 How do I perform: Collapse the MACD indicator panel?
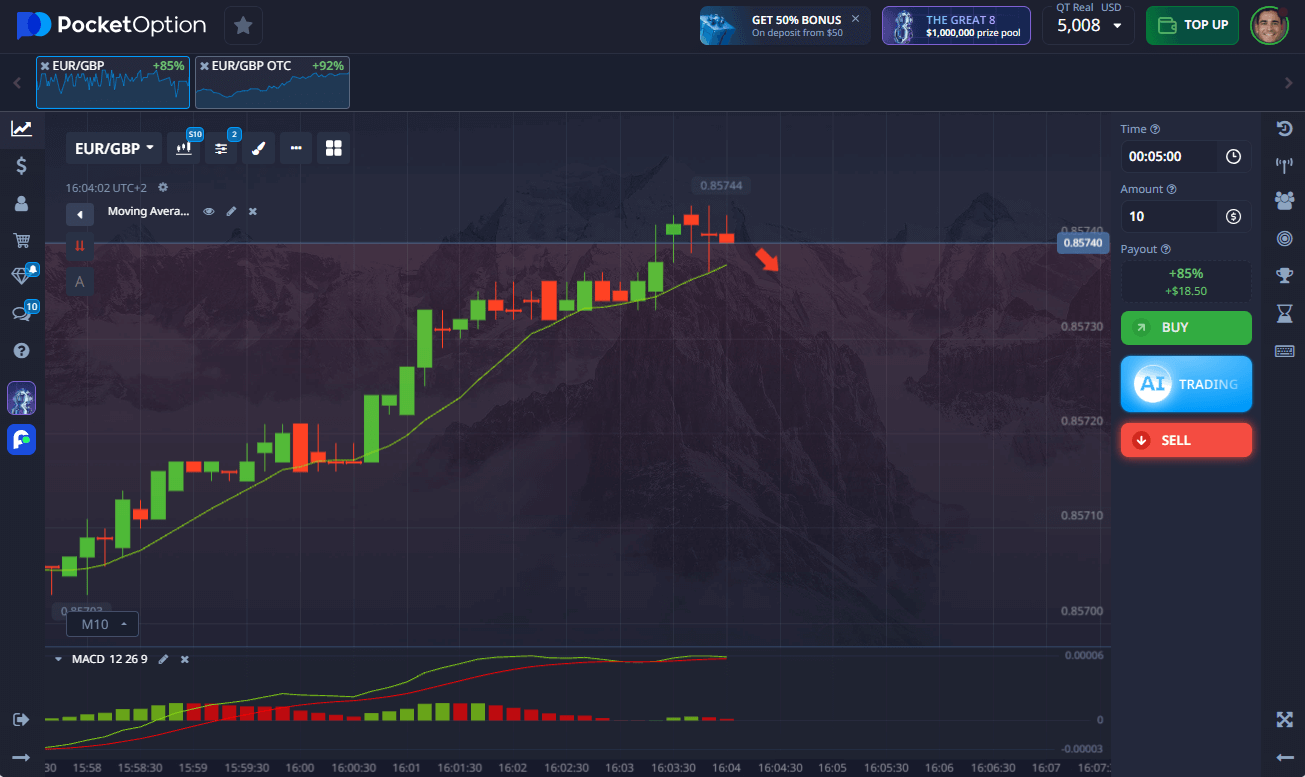point(58,659)
